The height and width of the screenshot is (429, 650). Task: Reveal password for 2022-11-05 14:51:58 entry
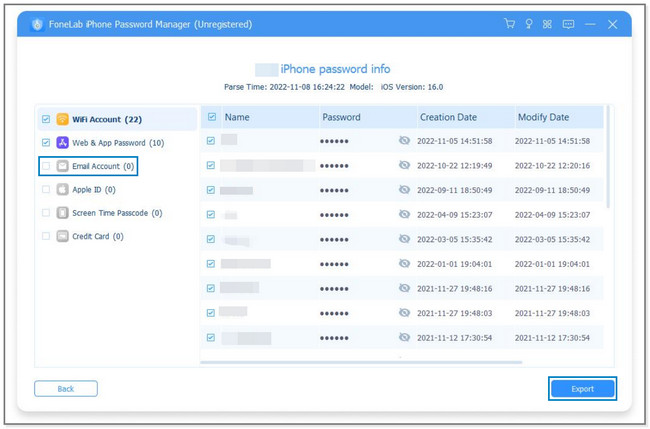click(x=404, y=141)
